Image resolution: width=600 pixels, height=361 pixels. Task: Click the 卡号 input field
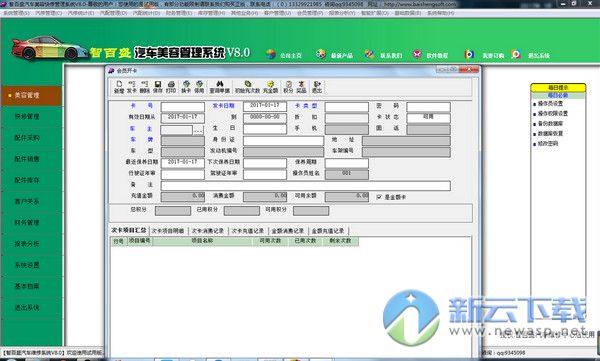click(x=183, y=107)
